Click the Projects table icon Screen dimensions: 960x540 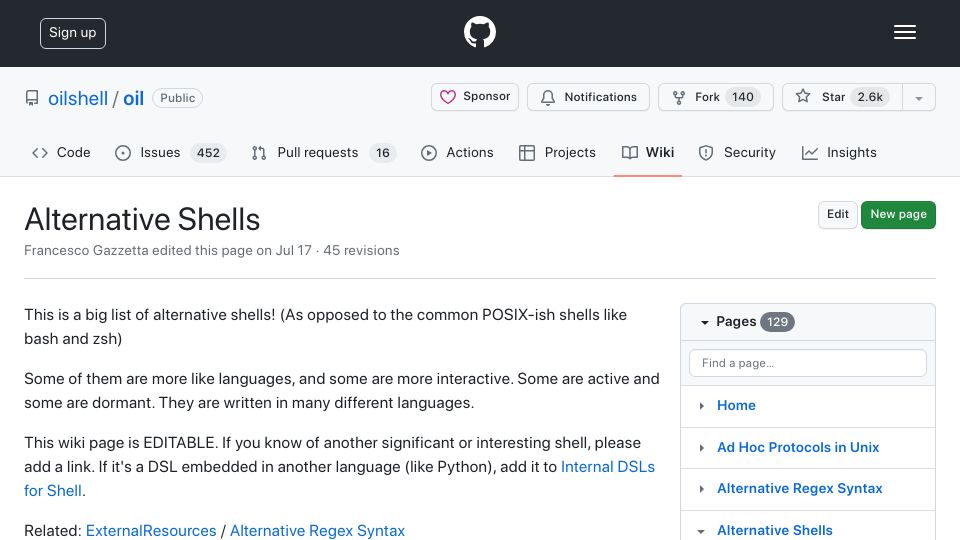[x=527, y=152]
